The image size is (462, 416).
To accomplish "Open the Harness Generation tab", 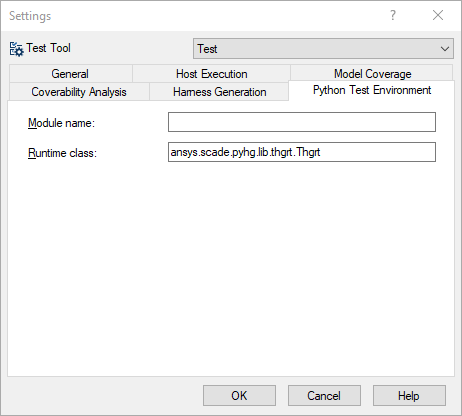I will [219, 92].
